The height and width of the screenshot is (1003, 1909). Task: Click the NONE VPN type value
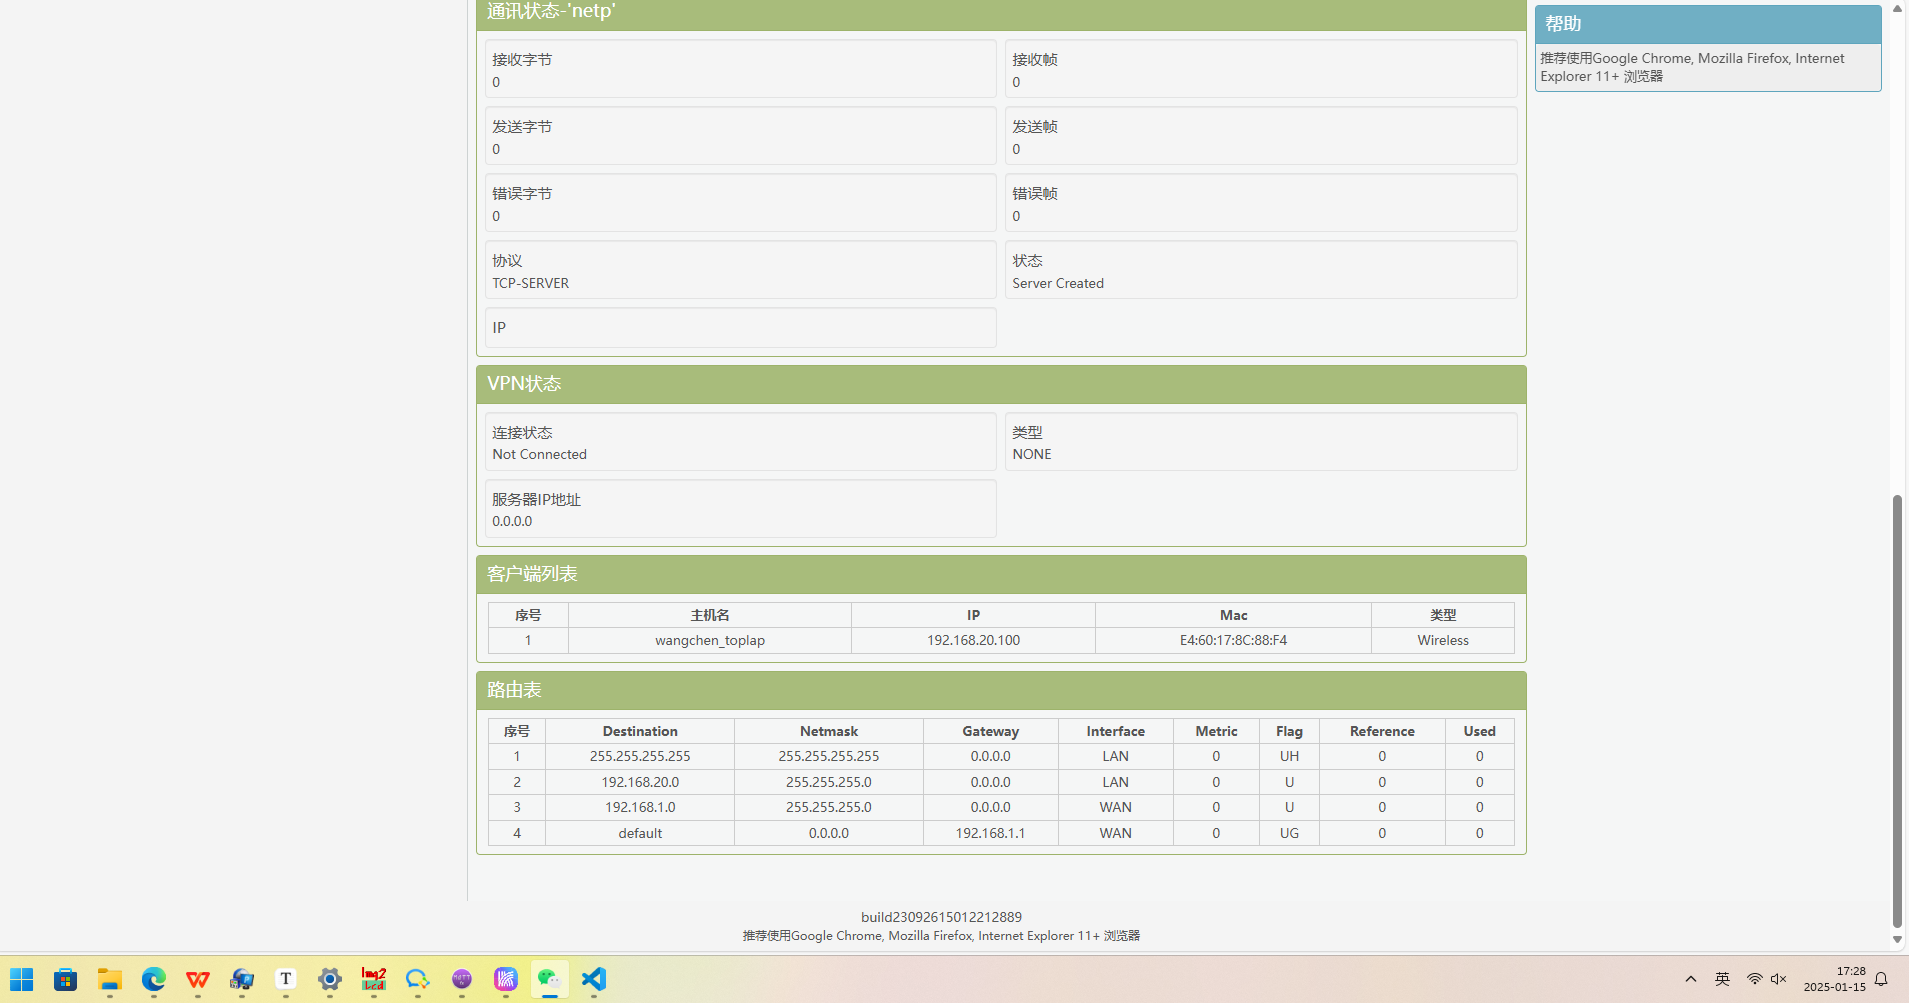[x=1032, y=454]
